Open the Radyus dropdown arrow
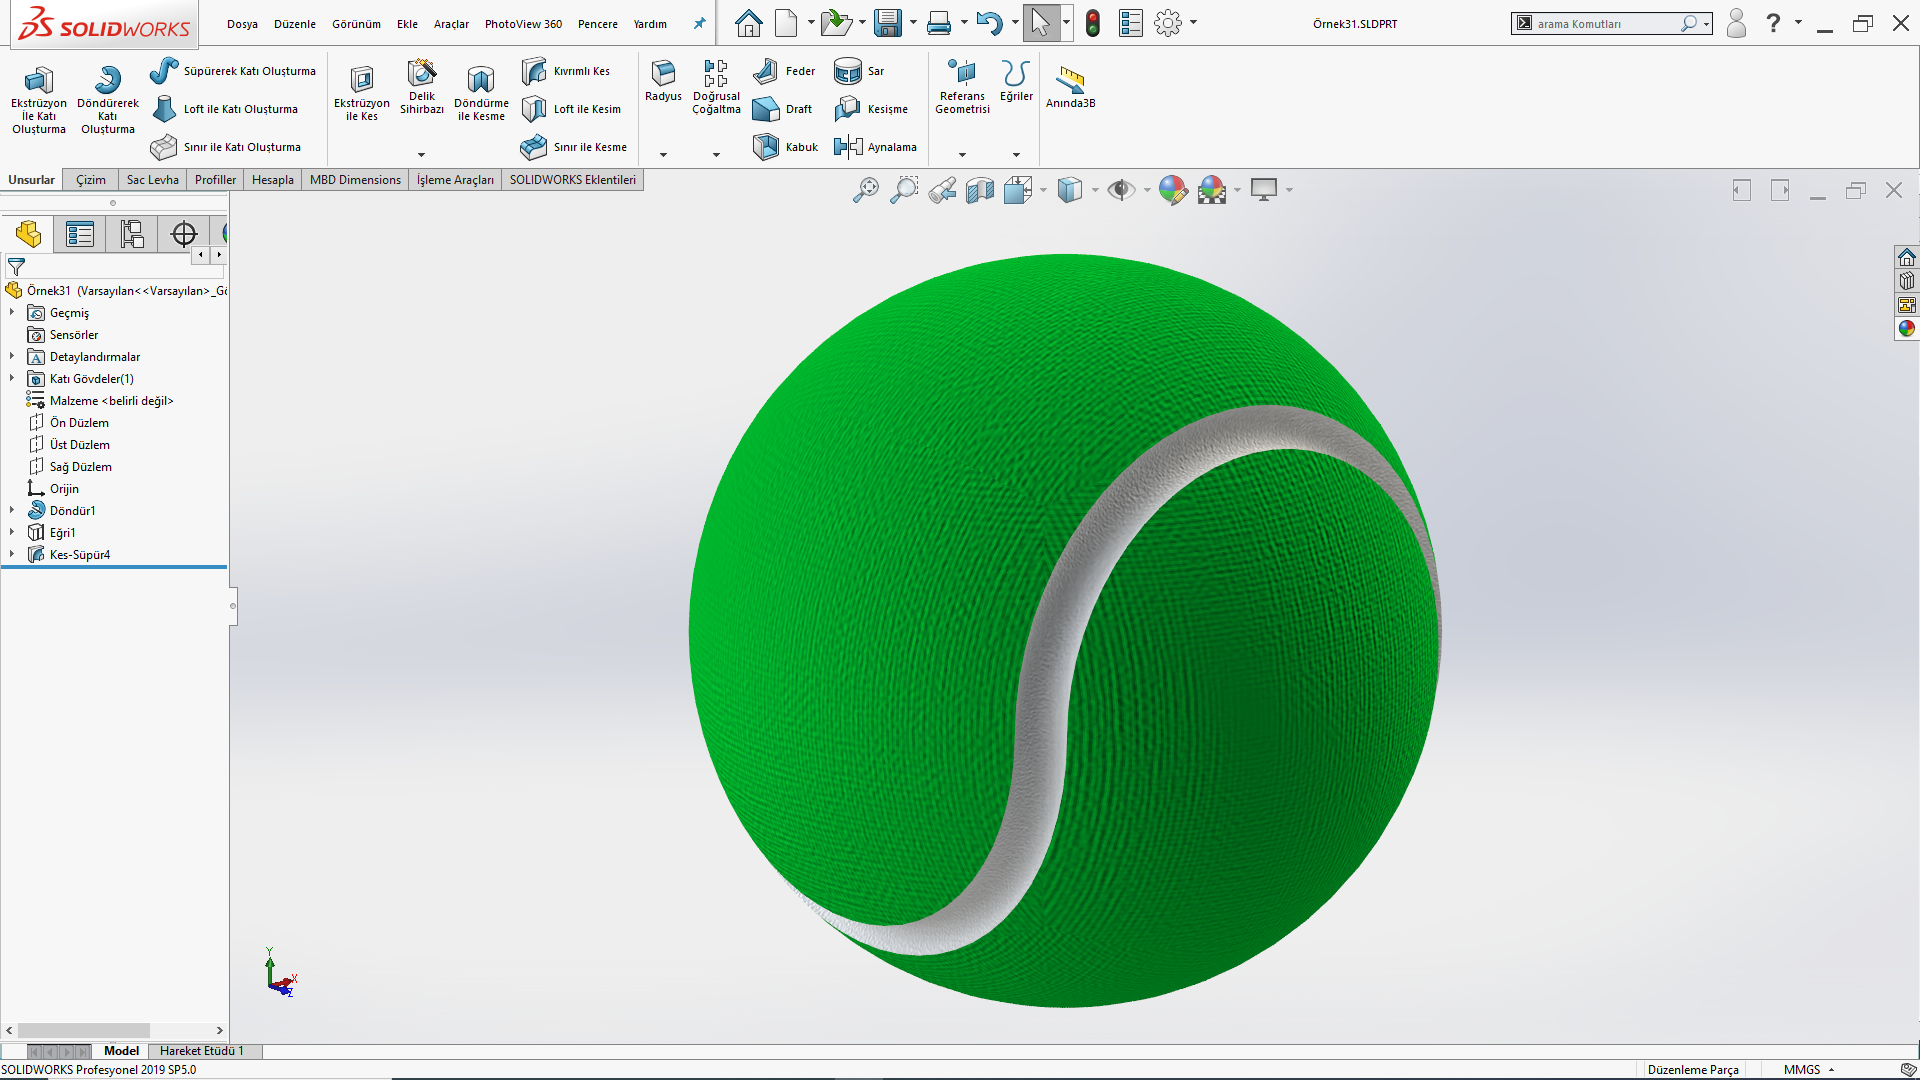The height and width of the screenshot is (1080, 1924). pos(663,155)
